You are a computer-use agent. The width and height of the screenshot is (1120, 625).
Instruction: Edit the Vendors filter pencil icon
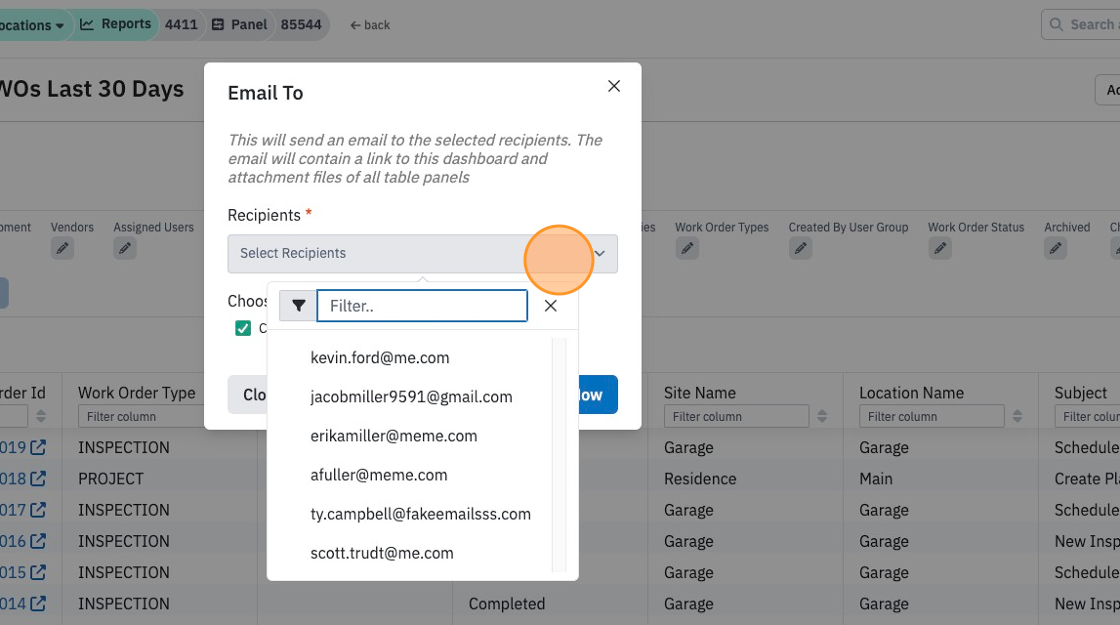62,249
